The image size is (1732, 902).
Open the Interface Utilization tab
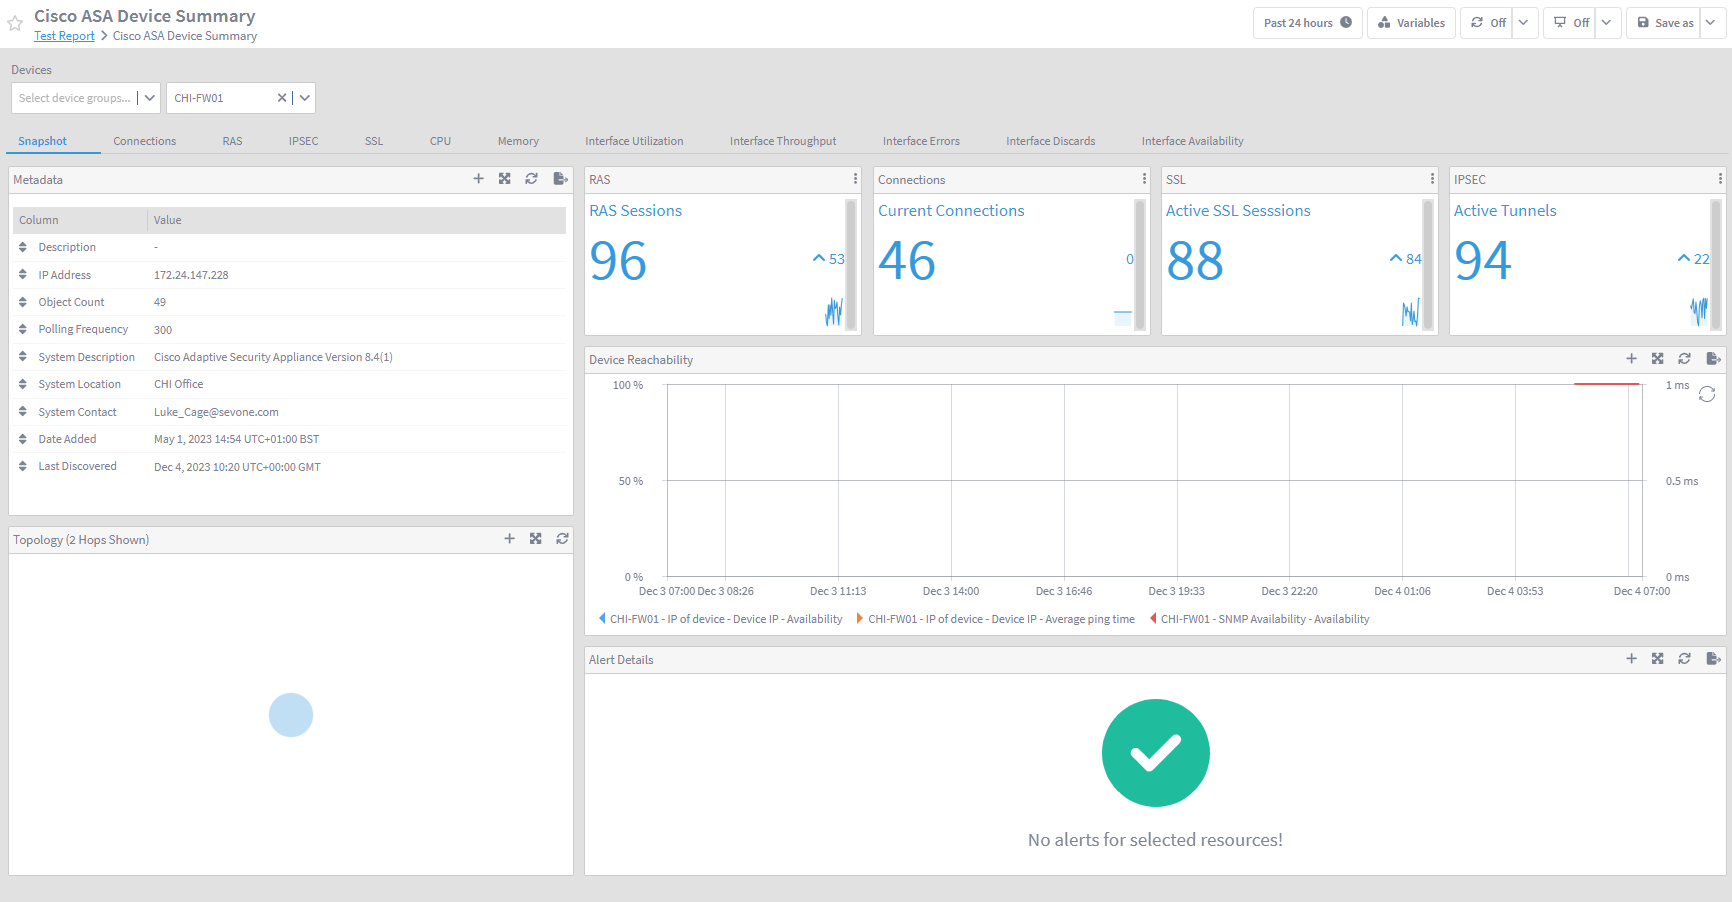634,141
